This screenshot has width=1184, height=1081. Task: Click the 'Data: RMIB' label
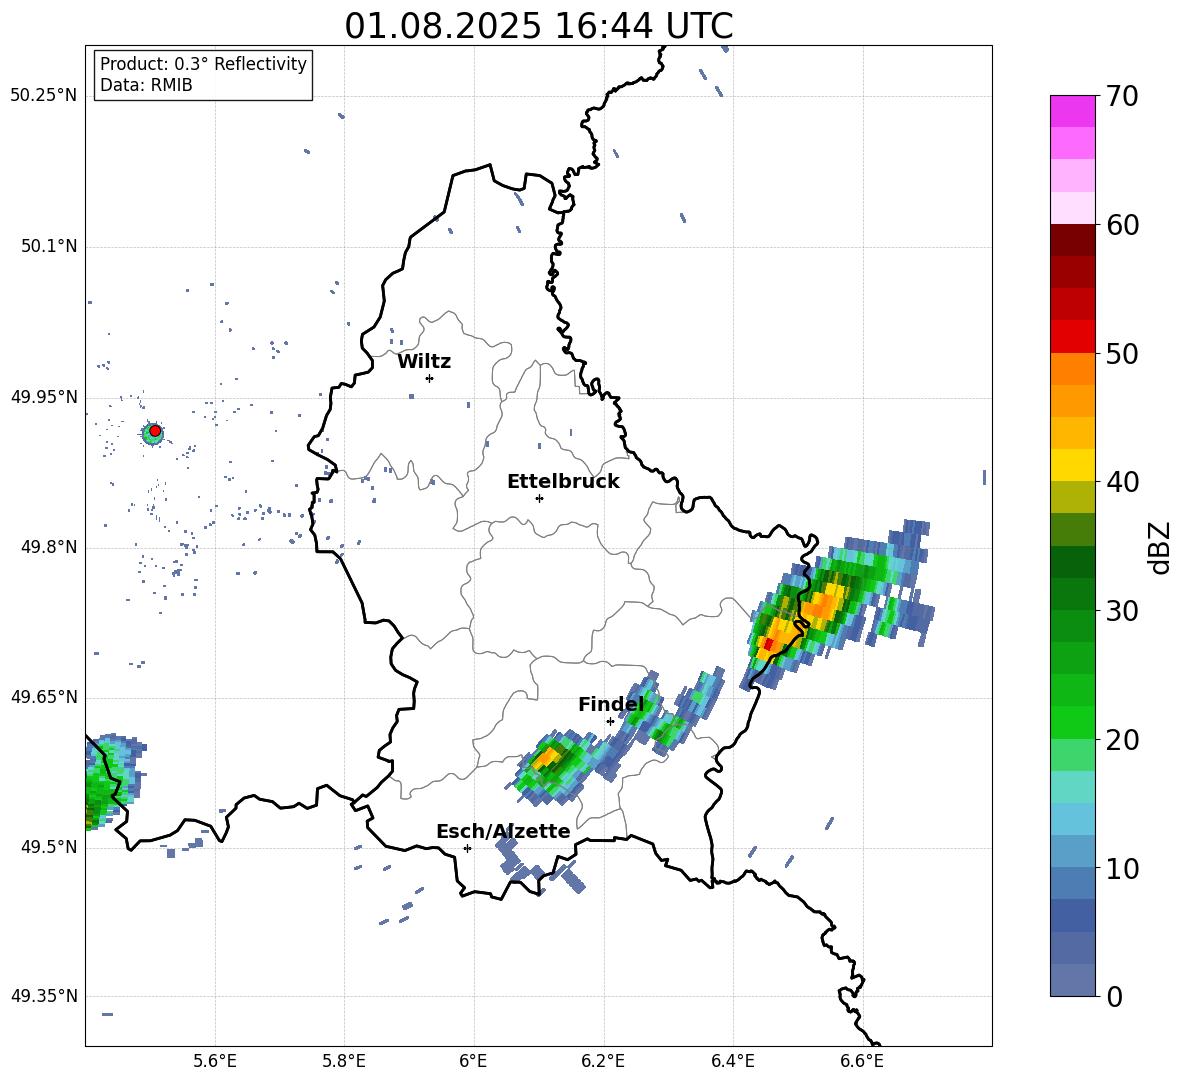pos(146,85)
